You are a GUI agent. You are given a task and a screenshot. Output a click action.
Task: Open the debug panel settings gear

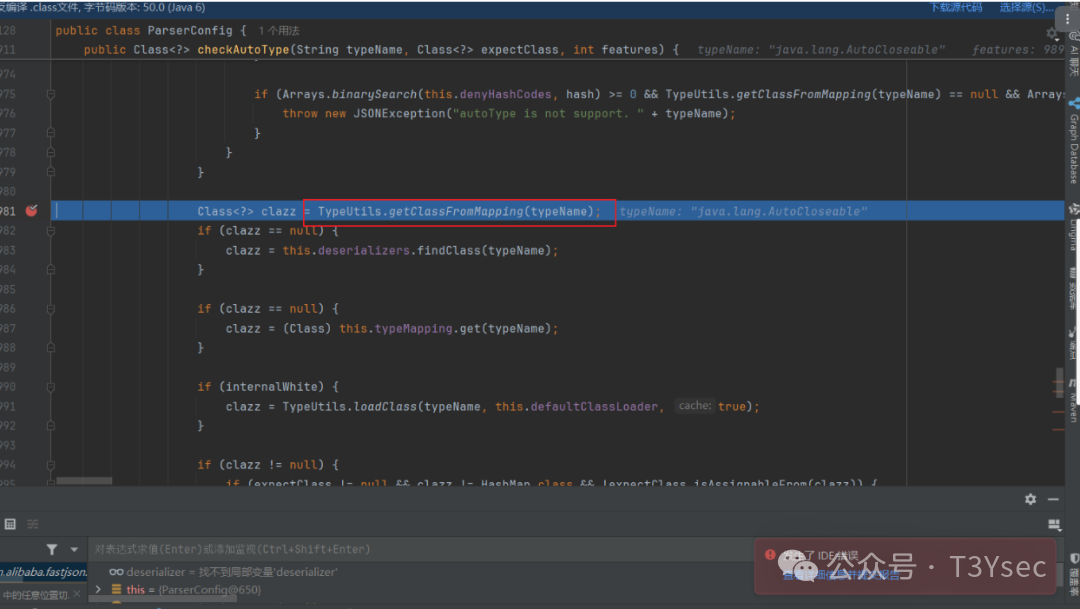(x=1030, y=499)
